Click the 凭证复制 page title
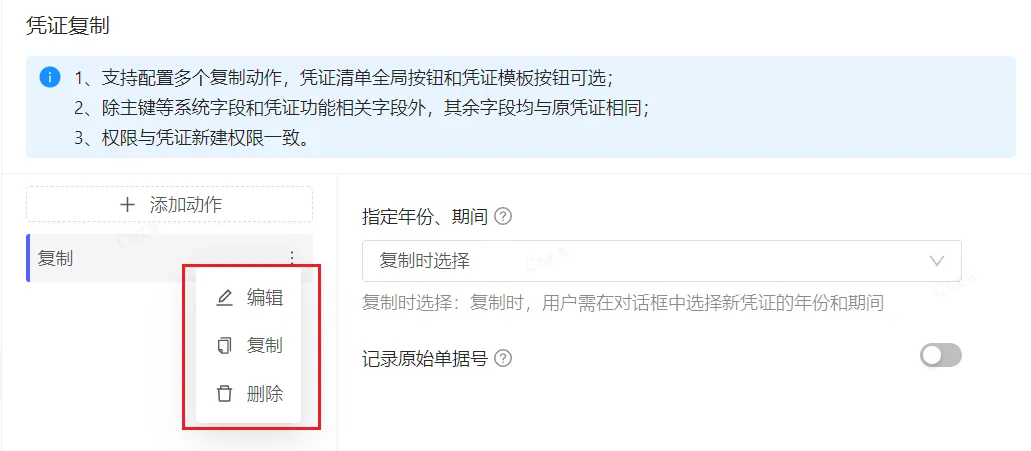The image size is (1031, 451). tap(68, 26)
